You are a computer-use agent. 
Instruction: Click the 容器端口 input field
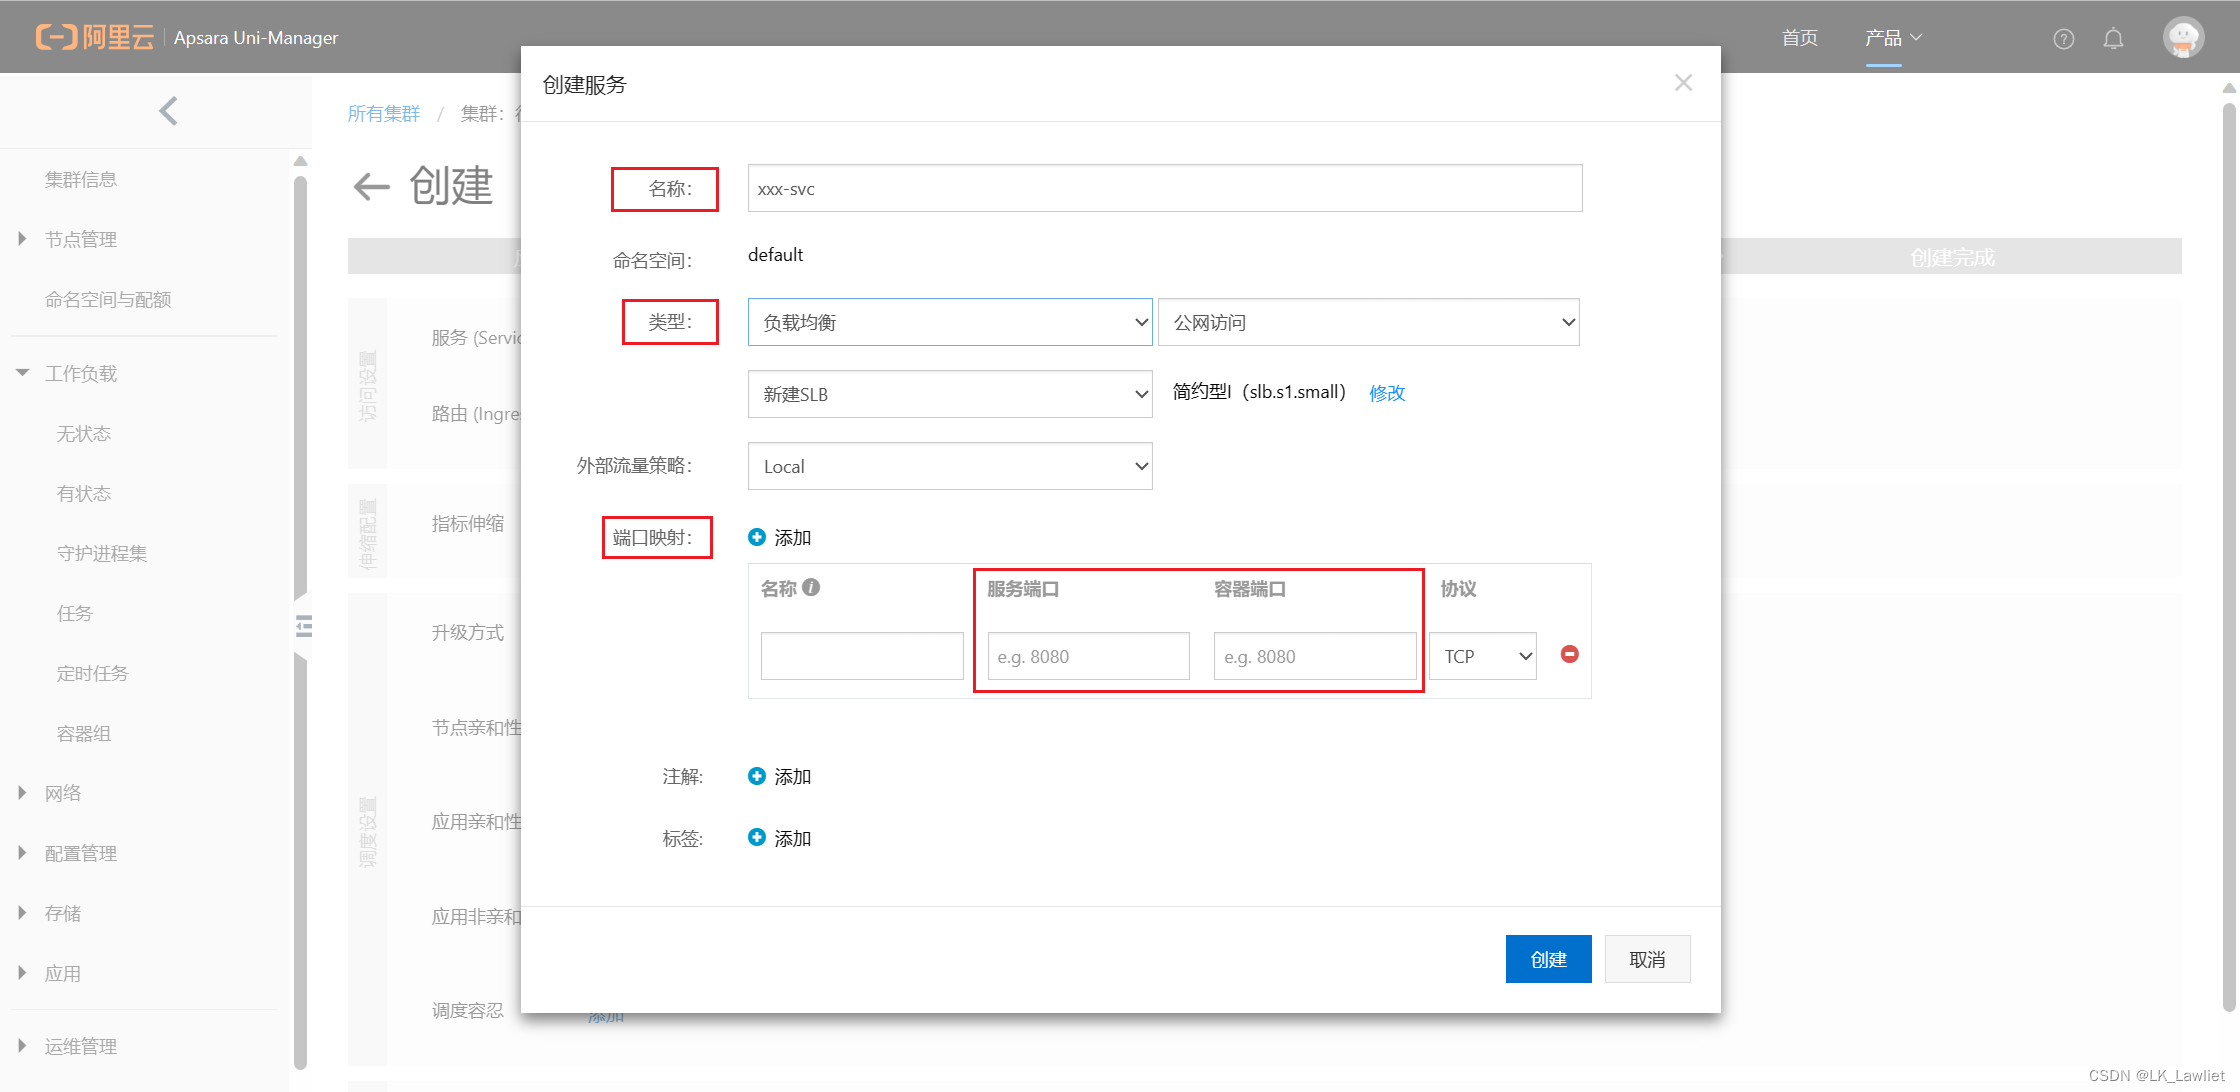[1315, 656]
